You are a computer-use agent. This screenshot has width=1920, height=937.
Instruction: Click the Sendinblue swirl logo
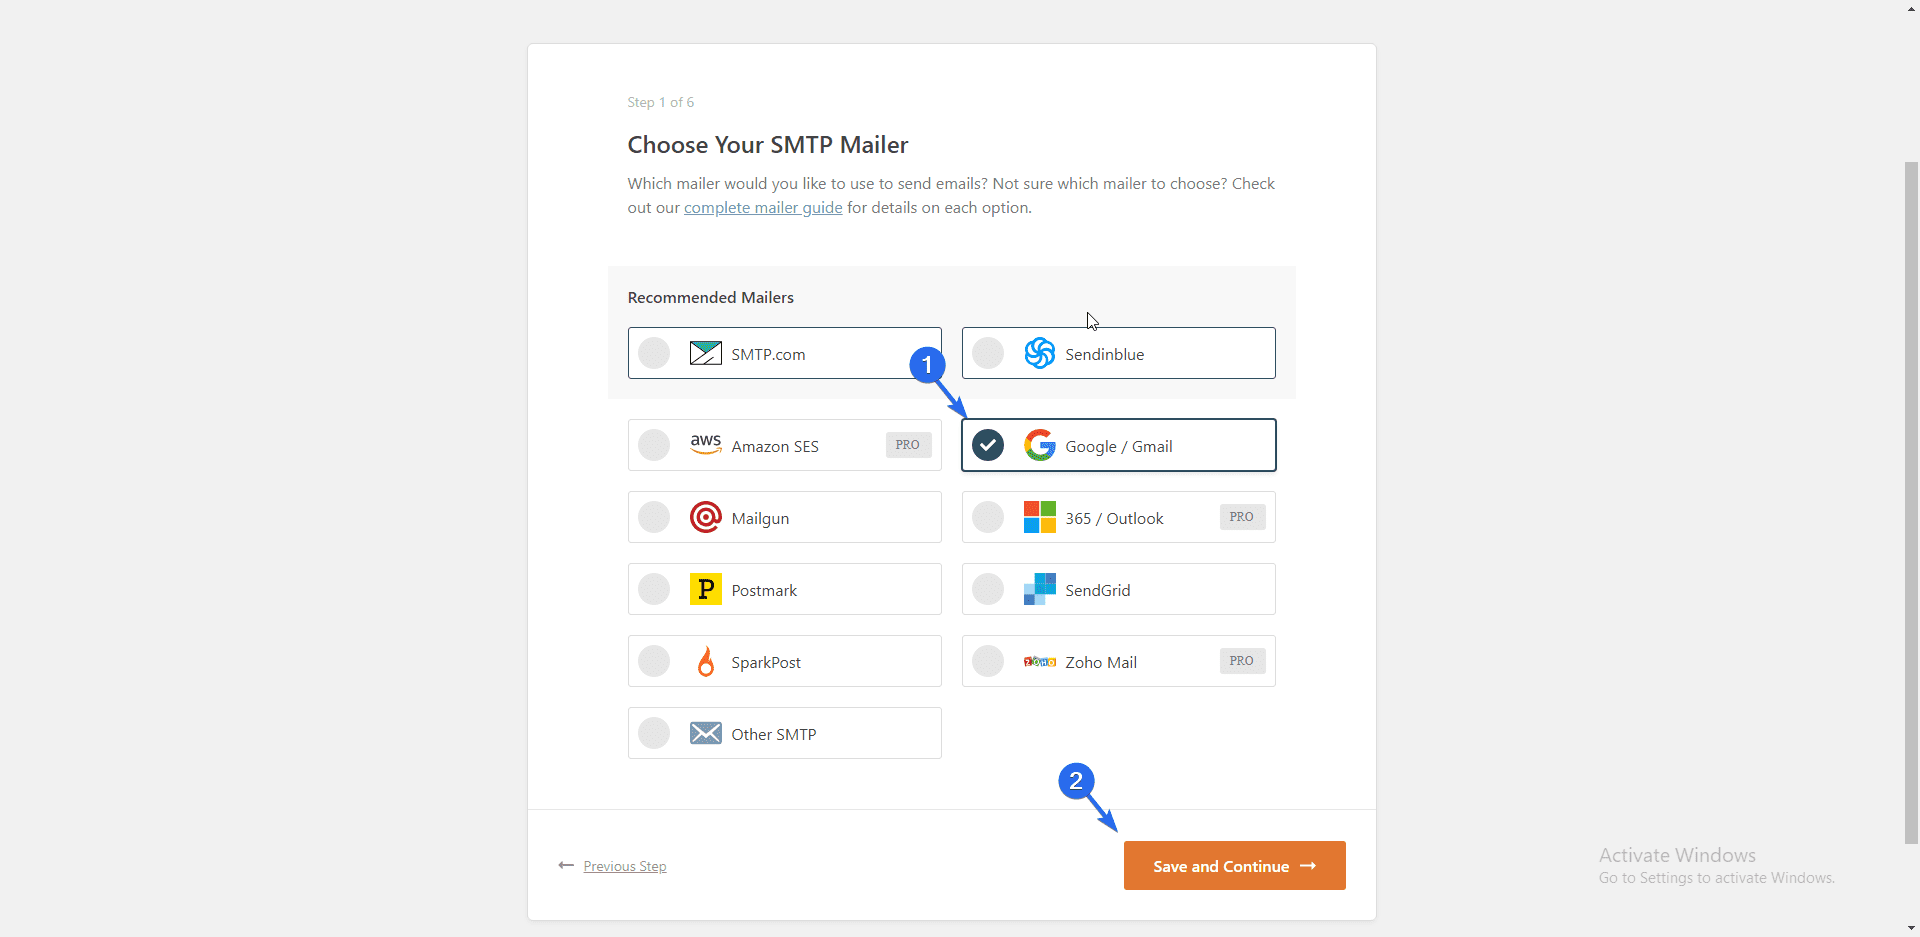[1039, 353]
